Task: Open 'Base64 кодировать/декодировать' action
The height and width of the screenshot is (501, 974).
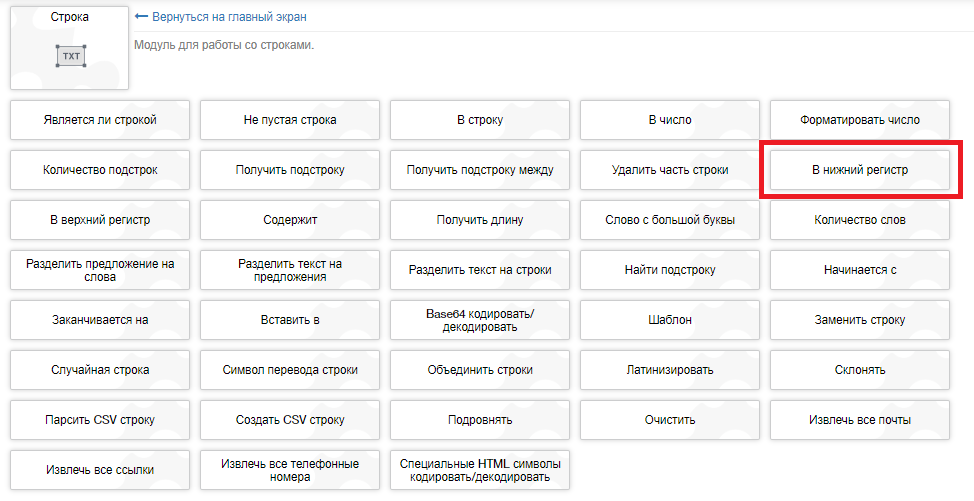Action: [x=480, y=320]
